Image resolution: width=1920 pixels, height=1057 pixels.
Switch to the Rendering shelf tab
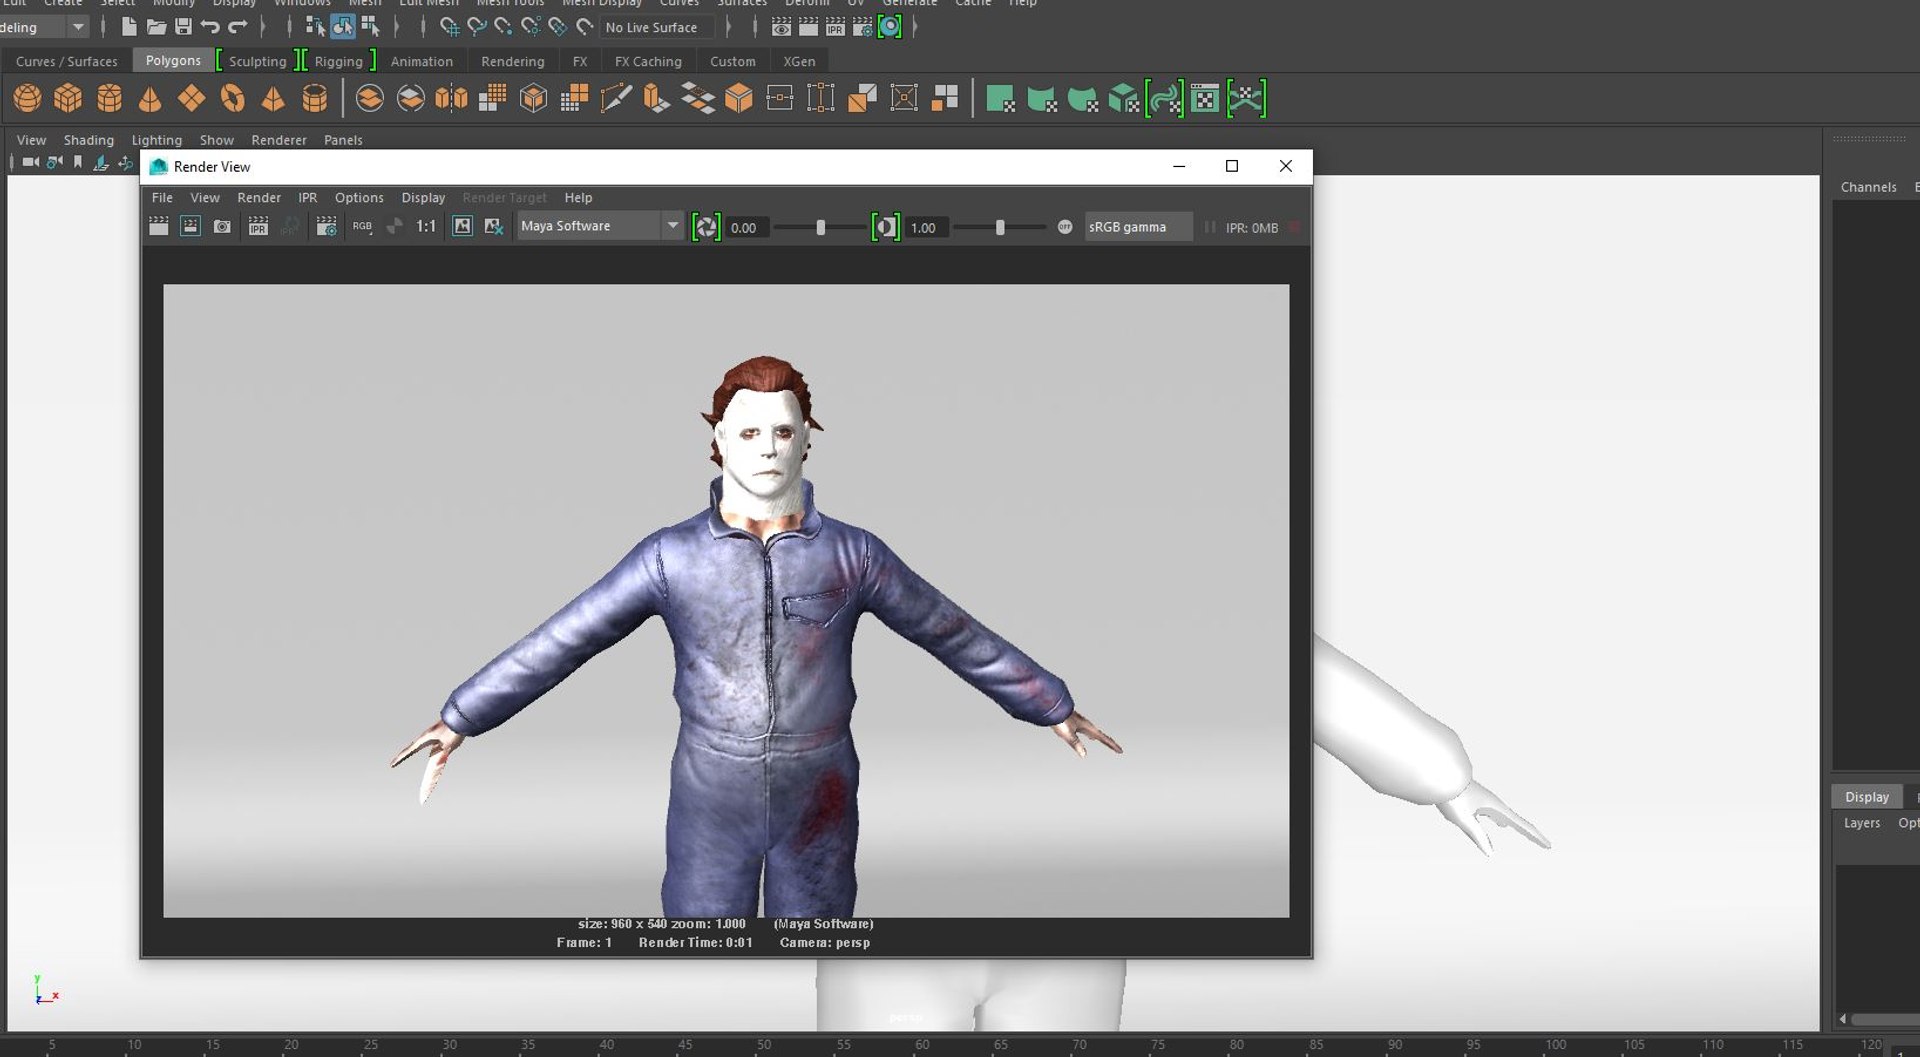click(x=512, y=61)
